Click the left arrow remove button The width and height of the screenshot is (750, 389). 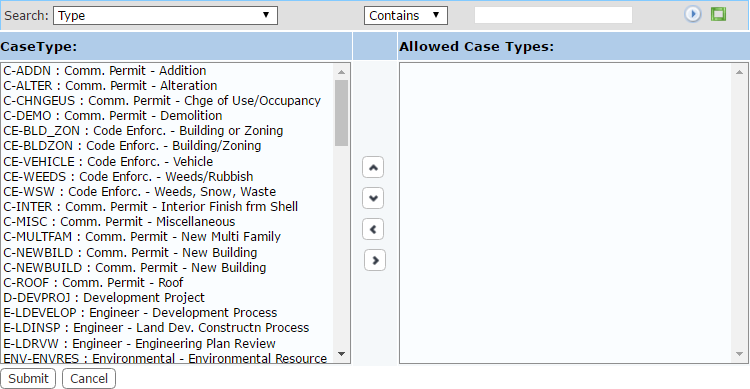coord(373,229)
